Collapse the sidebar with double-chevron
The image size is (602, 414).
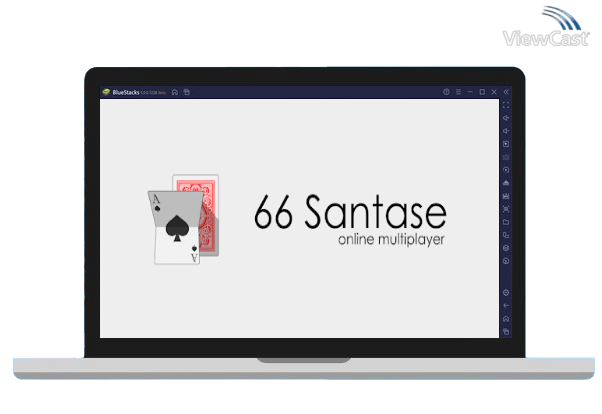point(506,92)
